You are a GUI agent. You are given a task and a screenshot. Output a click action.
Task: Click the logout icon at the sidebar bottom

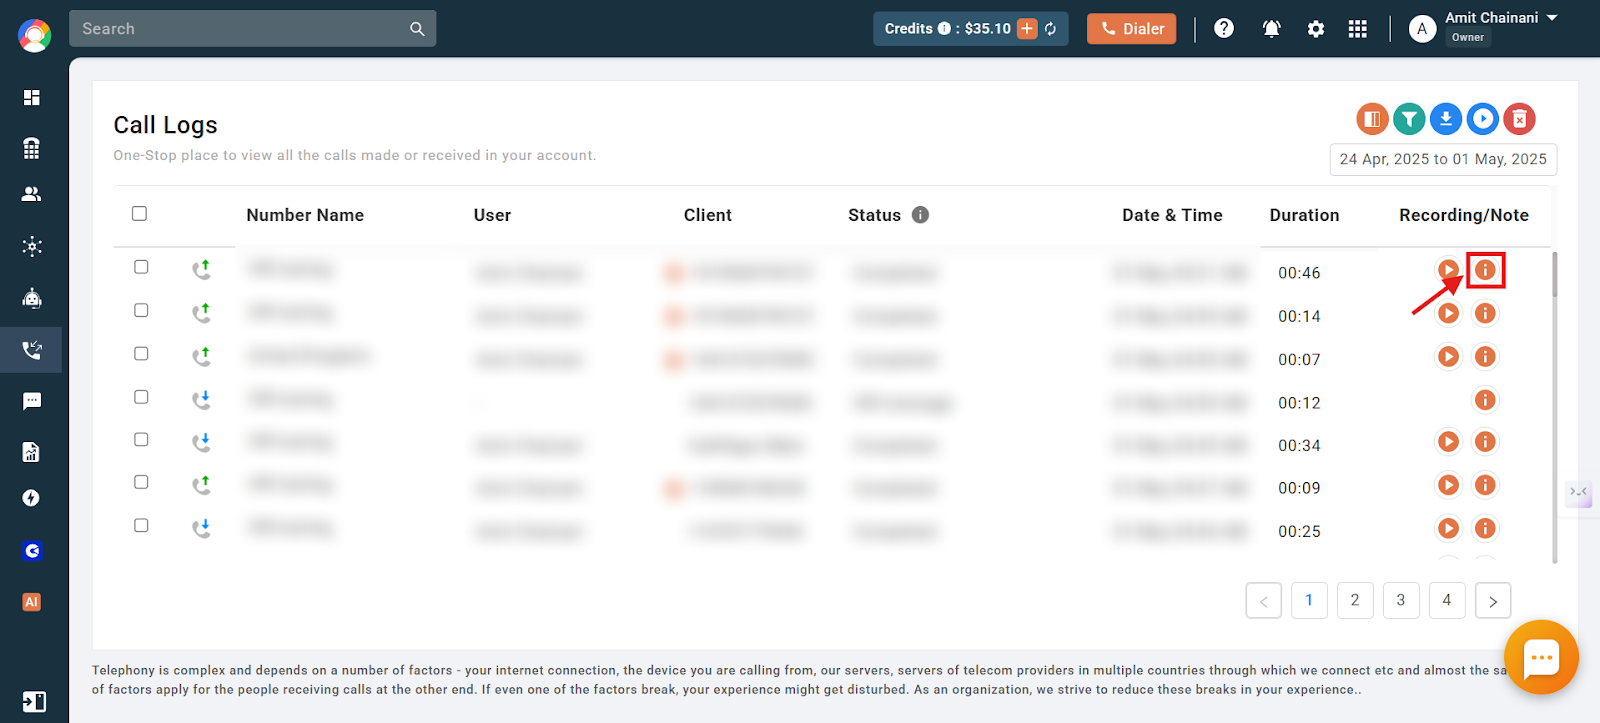34,701
